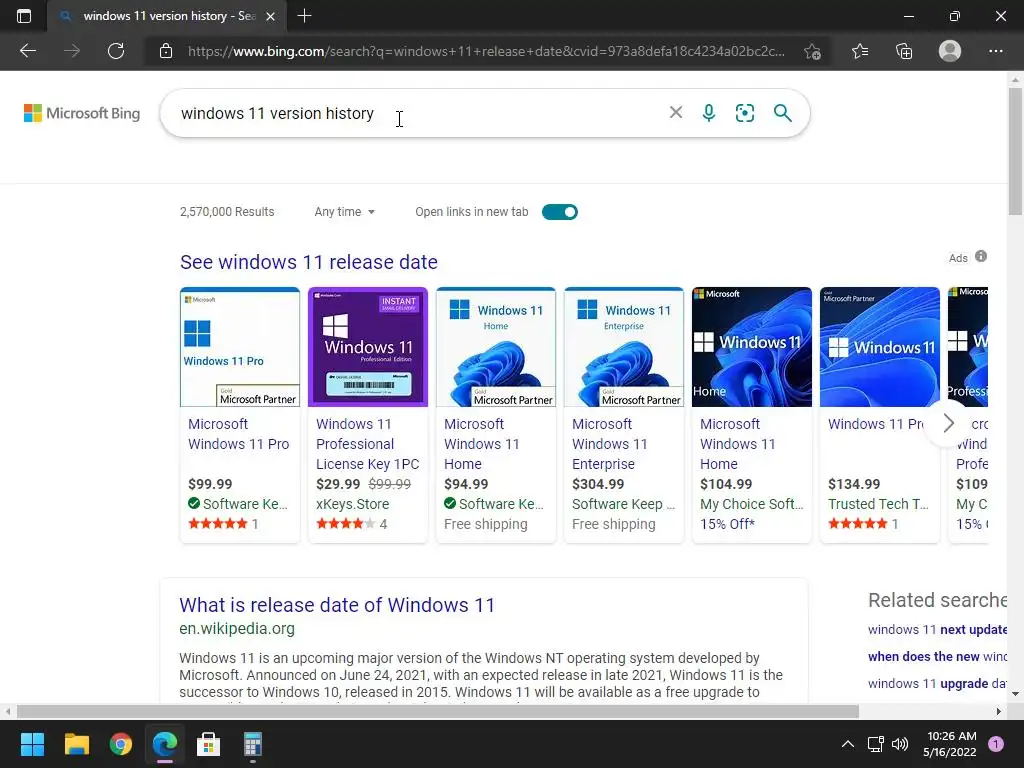This screenshot has width=1024, height=768.
Task: Open the Favorites list icon
Action: pos(860,51)
